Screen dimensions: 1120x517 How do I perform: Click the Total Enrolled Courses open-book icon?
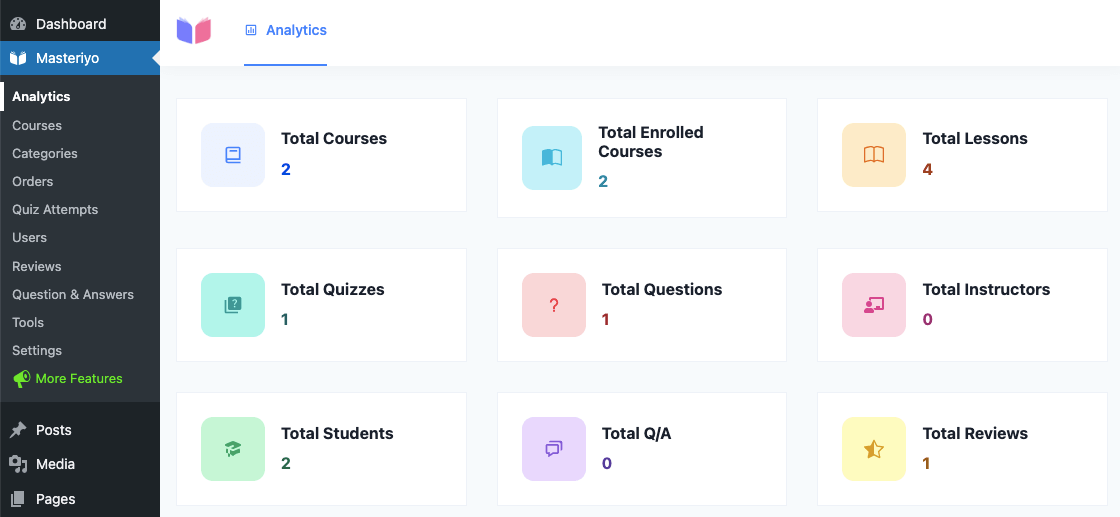pyautogui.click(x=552, y=158)
